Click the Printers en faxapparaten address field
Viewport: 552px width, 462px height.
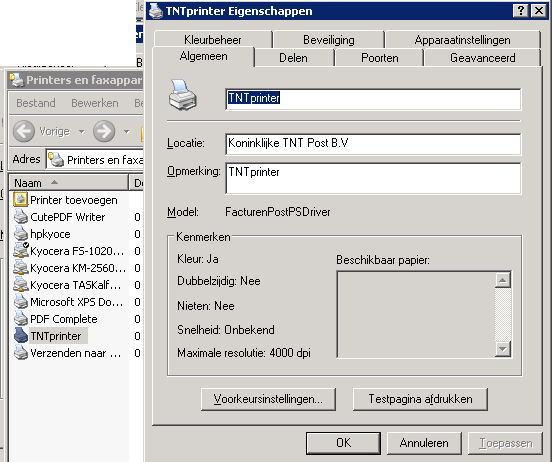(x=95, y=160)
